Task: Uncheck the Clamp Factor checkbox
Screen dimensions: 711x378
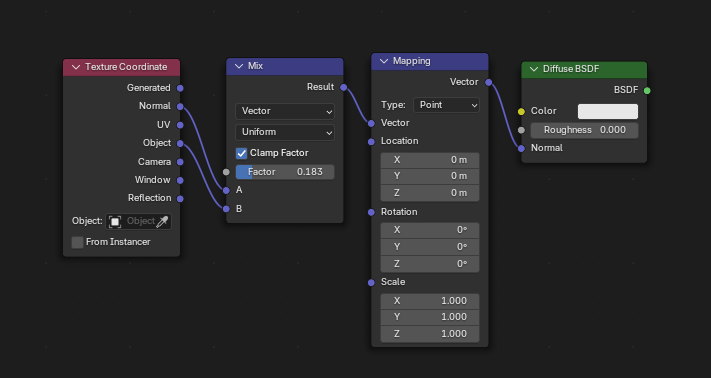Action: (241, 153)
